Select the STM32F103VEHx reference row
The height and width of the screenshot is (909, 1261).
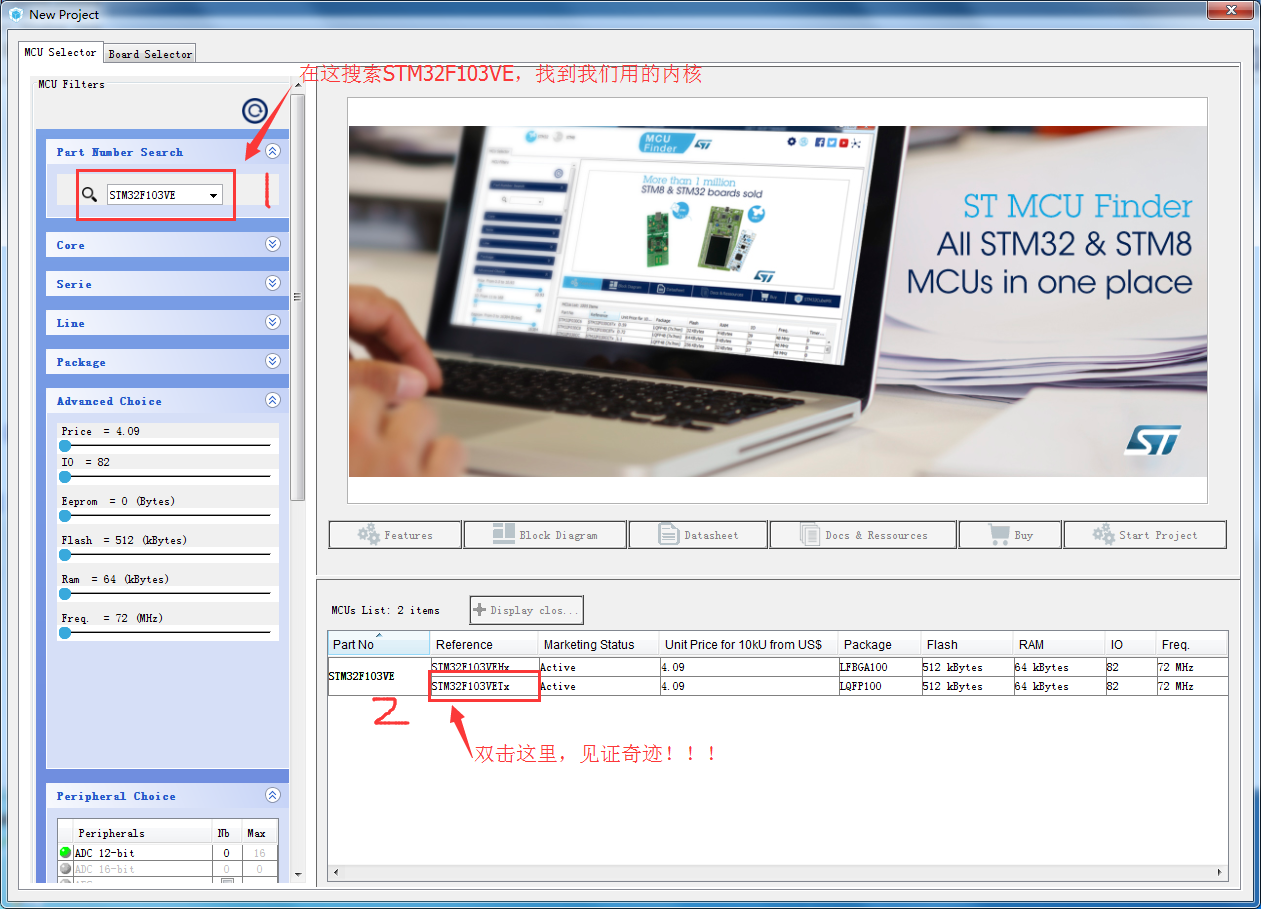coord(484,667)
